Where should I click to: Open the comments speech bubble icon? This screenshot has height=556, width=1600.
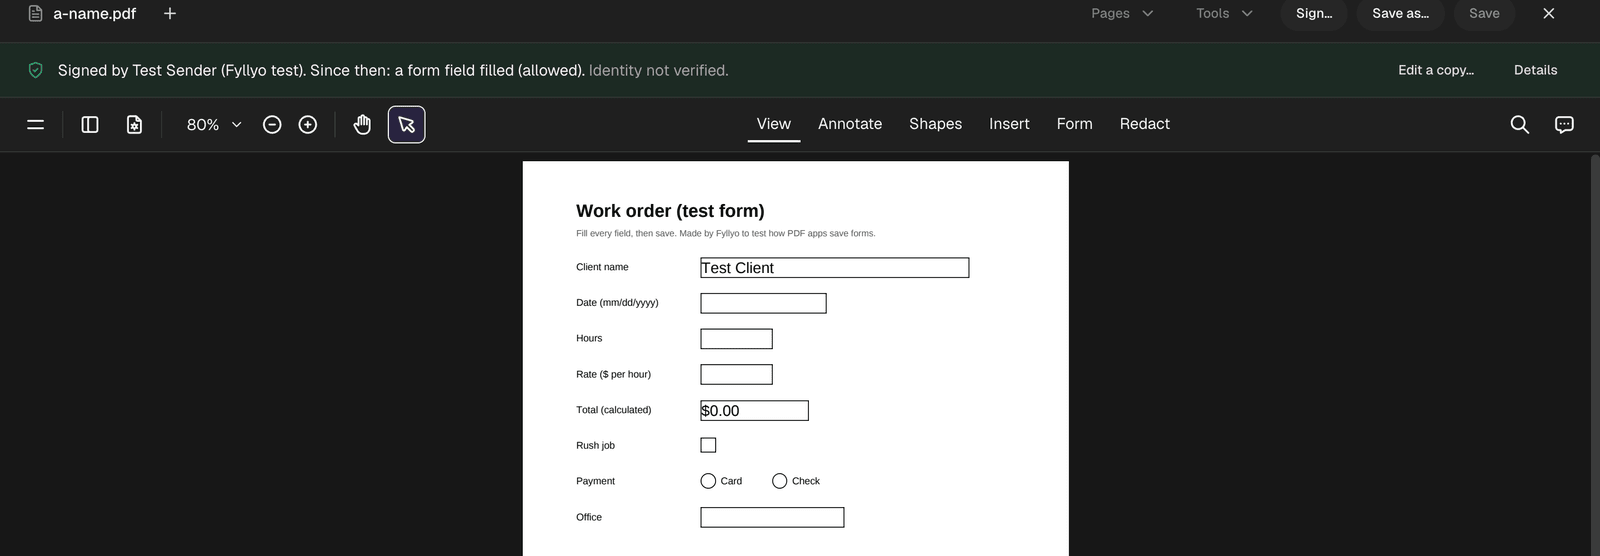[x=1564, y=125]
